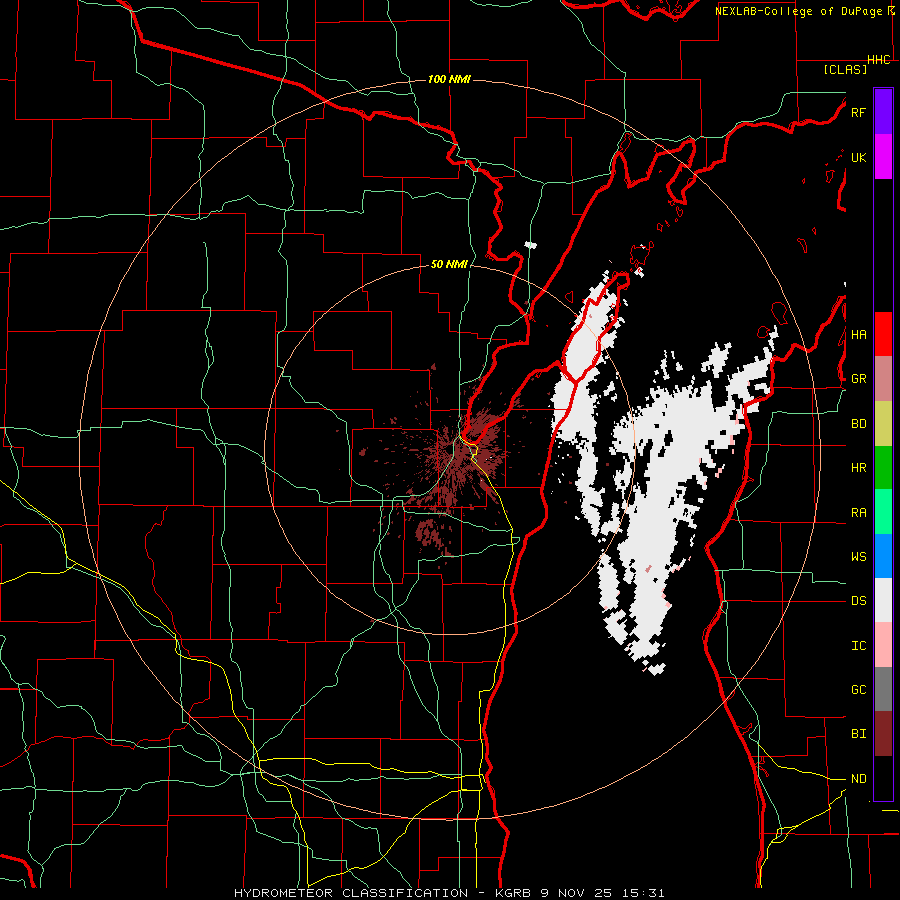Click the 'RA' legend label
The image size is (900, 900).
point(858,513)
